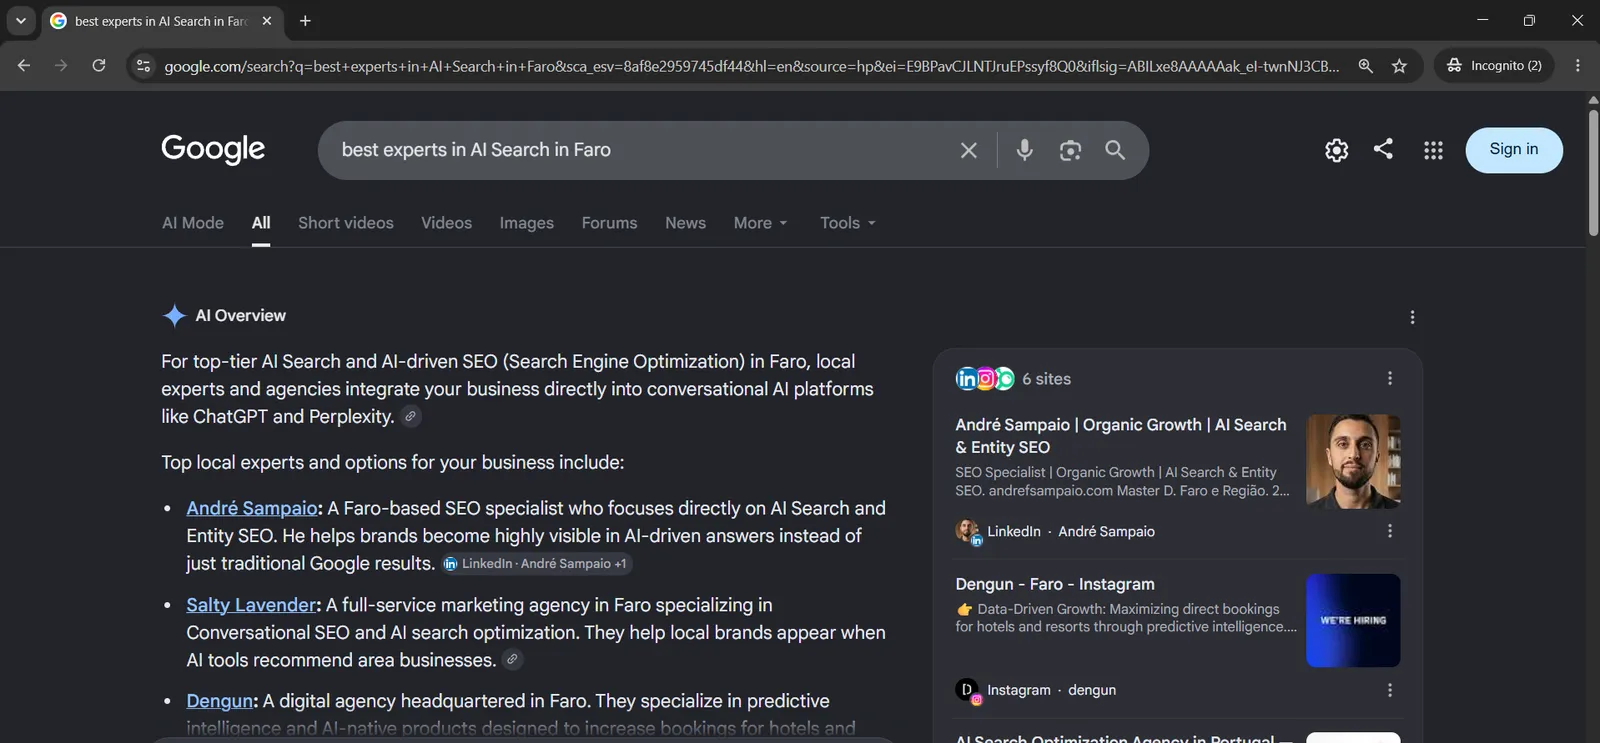The height and width of the screenshot is (743, 1600).
Task: Open the Instagram dengun source label
Action: pos(1036,690)
